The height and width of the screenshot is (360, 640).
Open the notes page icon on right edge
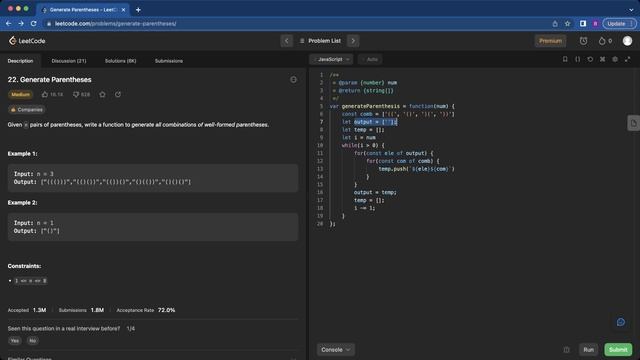click(x=633, y=123)
